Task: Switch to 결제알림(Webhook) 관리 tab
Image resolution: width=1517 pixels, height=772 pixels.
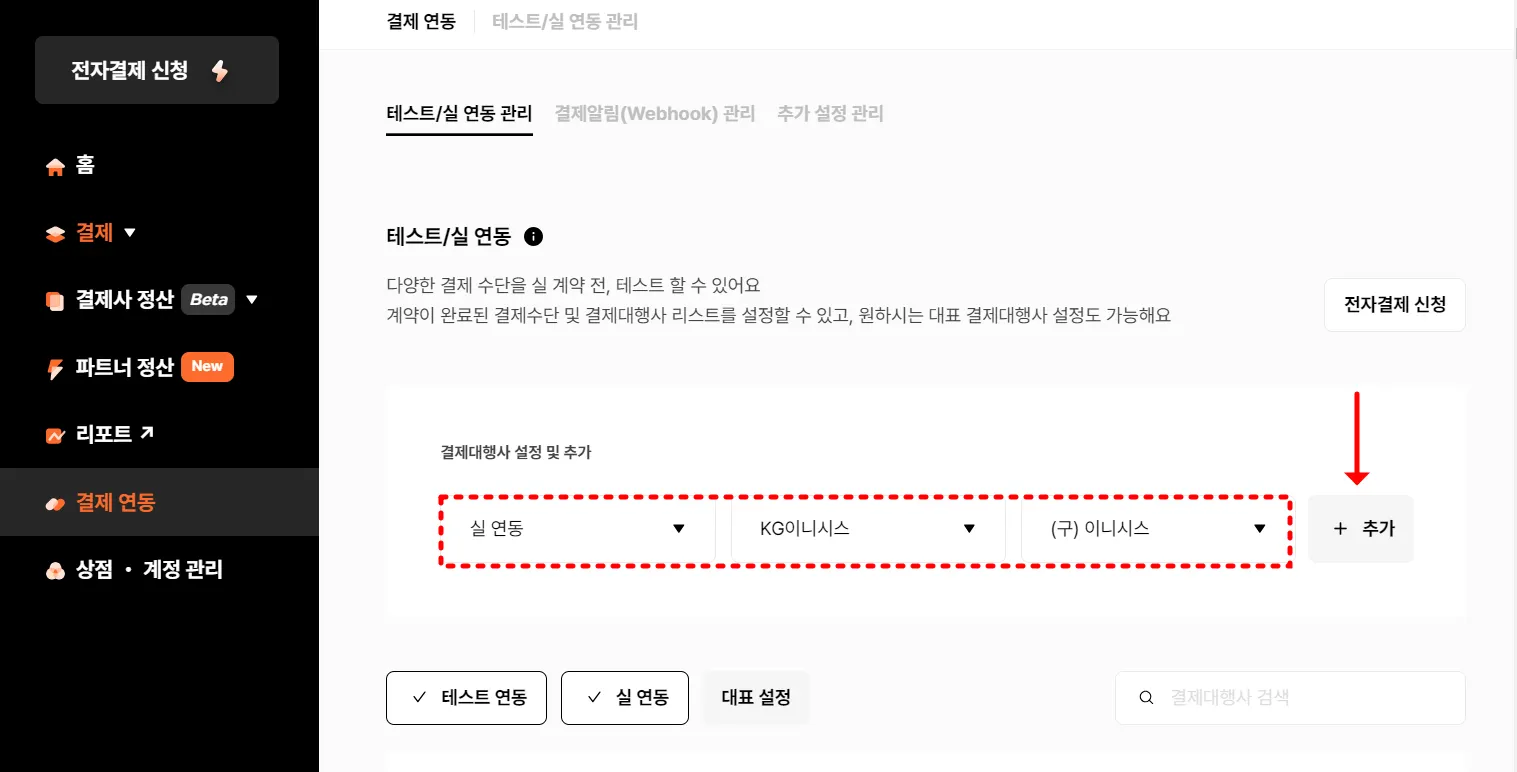Action: (654, 114)
